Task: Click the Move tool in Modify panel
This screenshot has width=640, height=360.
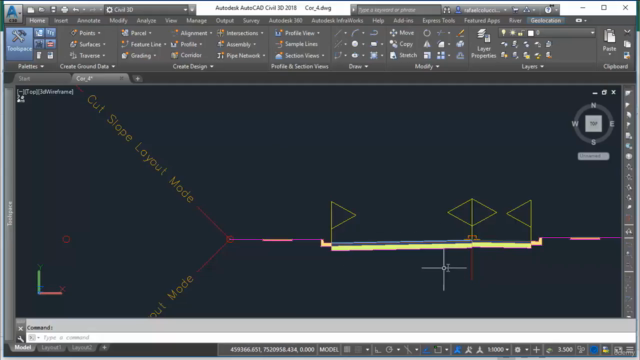Action: click(402, 33)
